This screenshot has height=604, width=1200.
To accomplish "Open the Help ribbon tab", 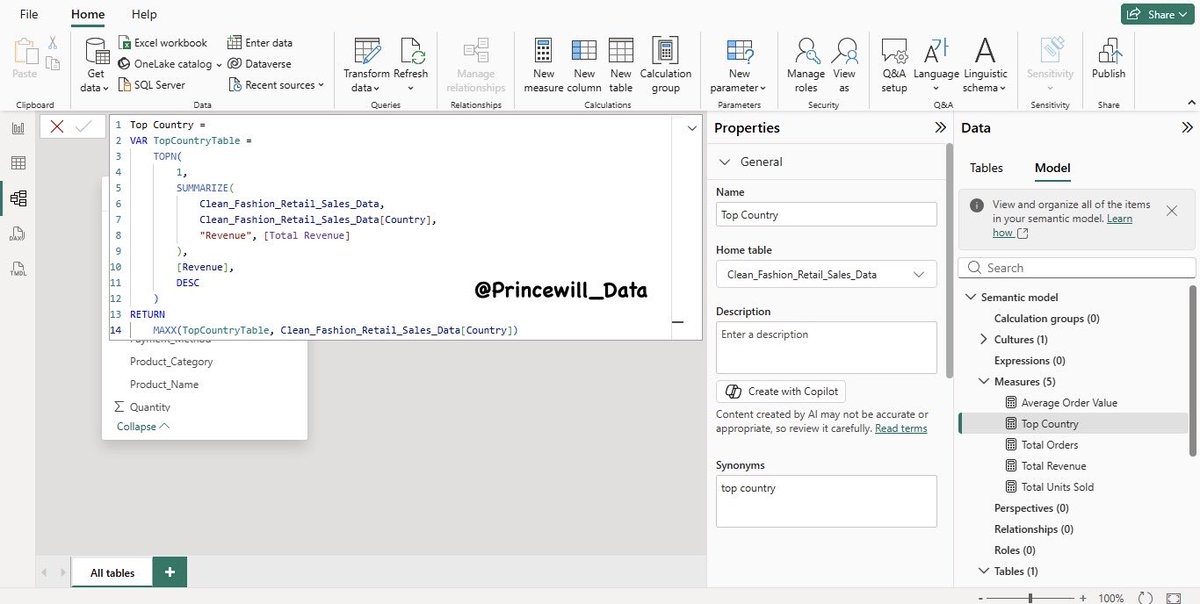I will pos(144,15).
